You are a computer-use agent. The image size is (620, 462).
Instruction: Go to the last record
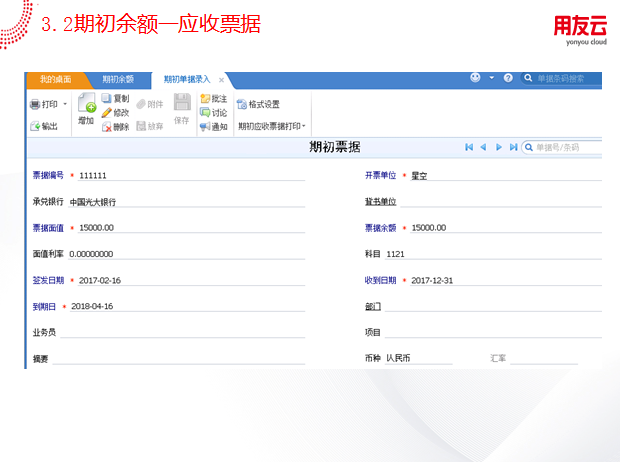[513, 147]
